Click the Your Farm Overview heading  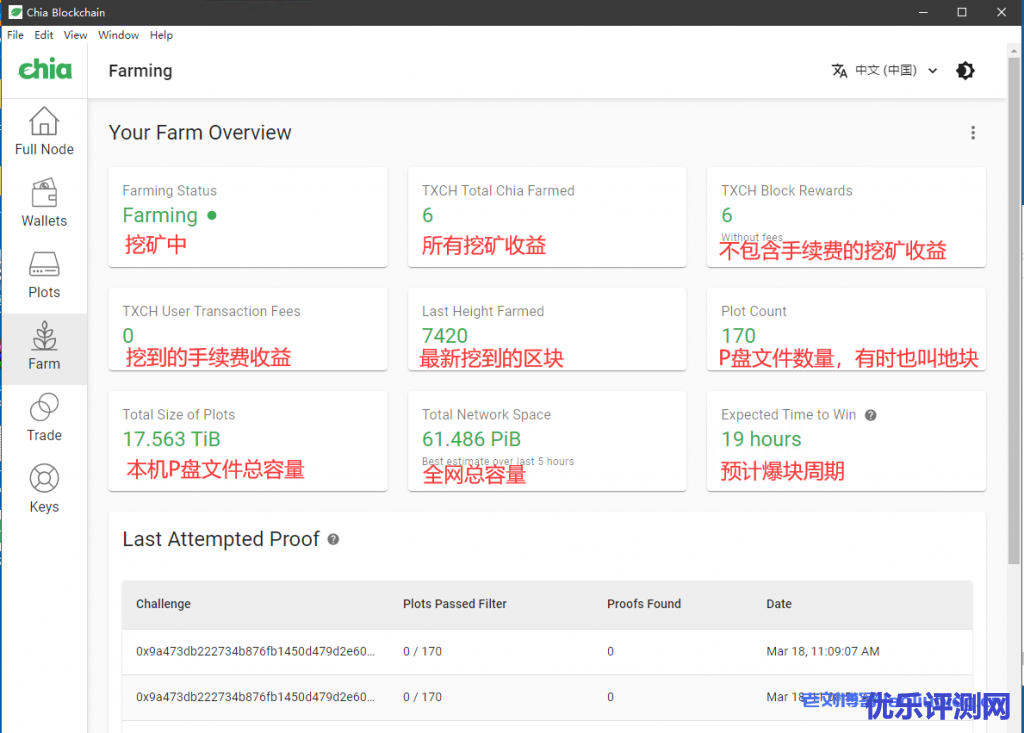click(200, 133)
